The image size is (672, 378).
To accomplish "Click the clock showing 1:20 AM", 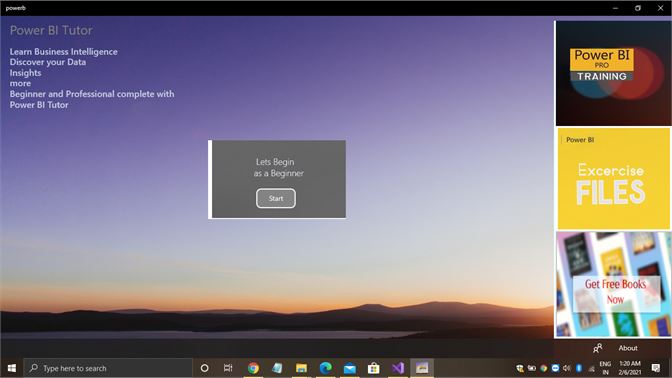I will pos(630,368).
